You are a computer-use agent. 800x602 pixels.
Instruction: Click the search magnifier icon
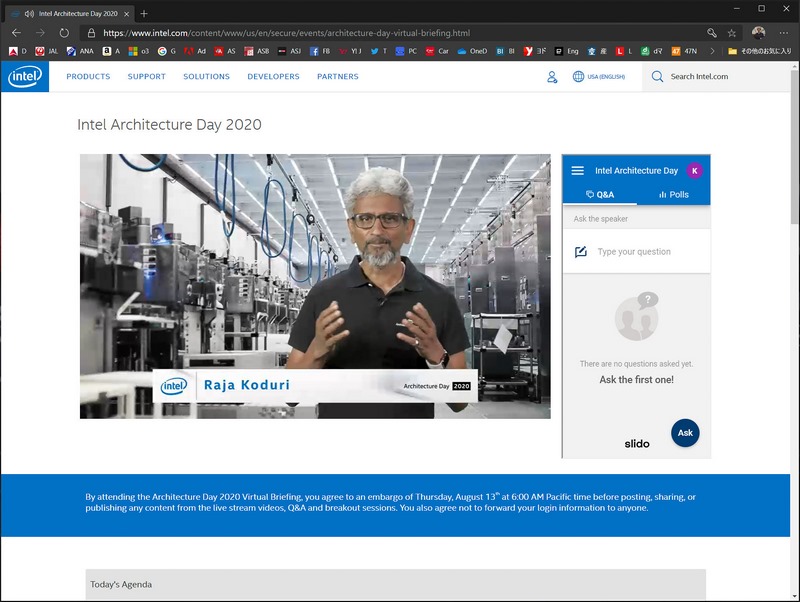(657, 77)
